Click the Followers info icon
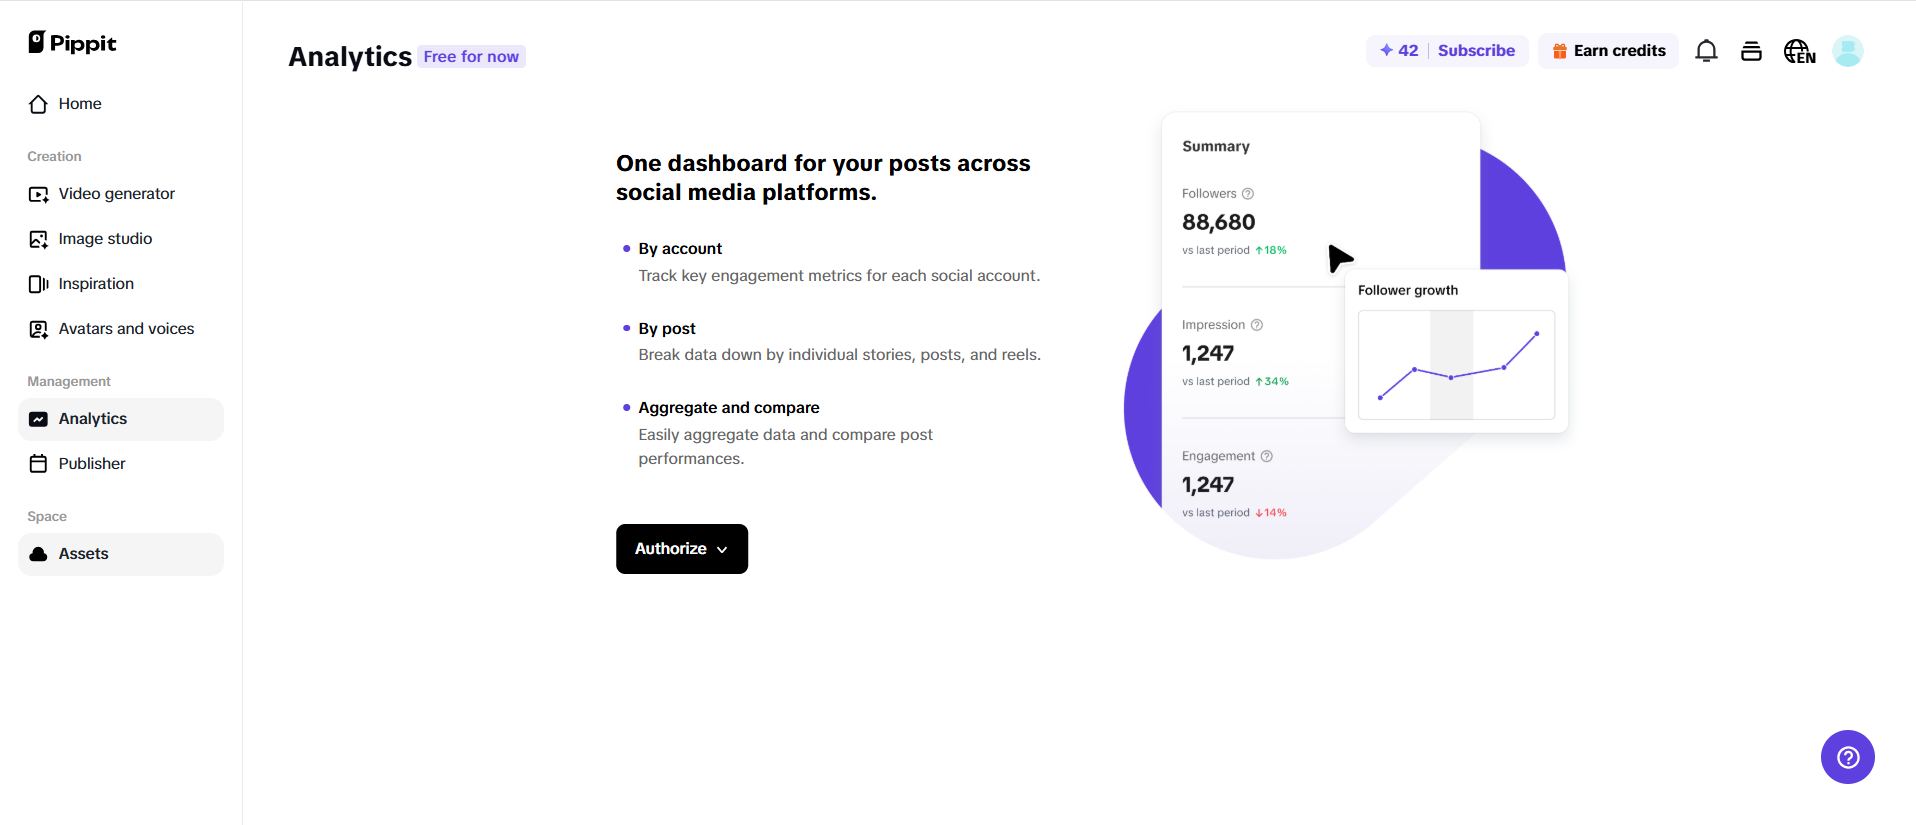The height and width of the screenshot is (825, 1916). click(x=1248, y=194)
